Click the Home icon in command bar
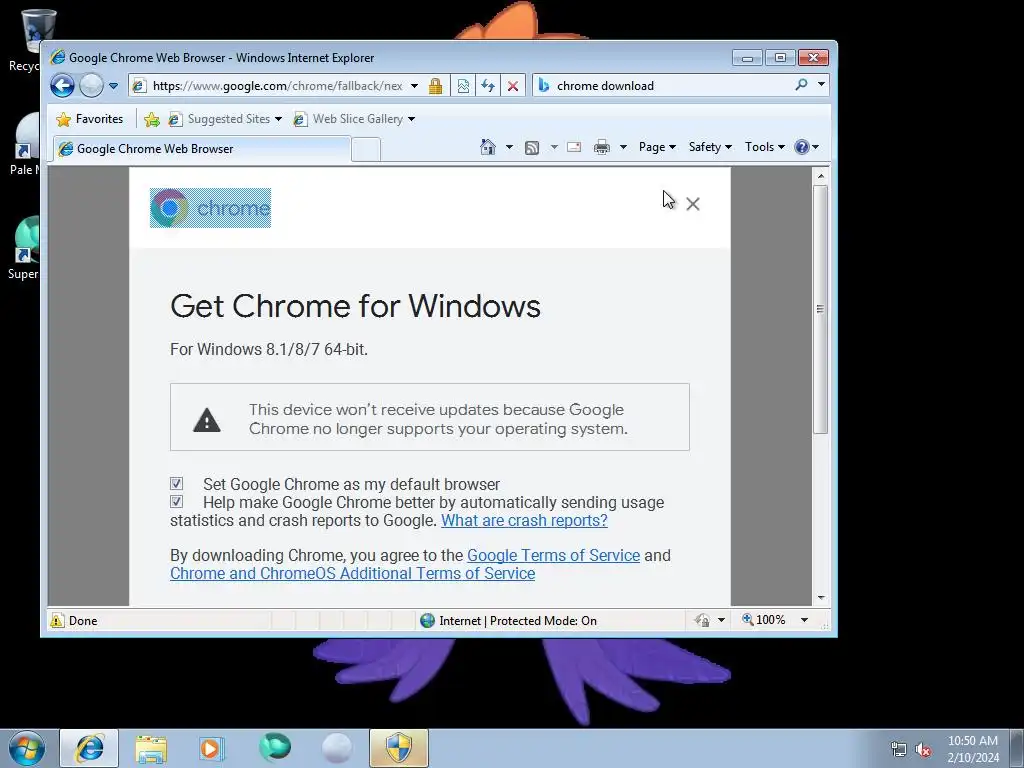This screenshot has width=1024, height=768. pyautogui.click(x=488, y=147)
